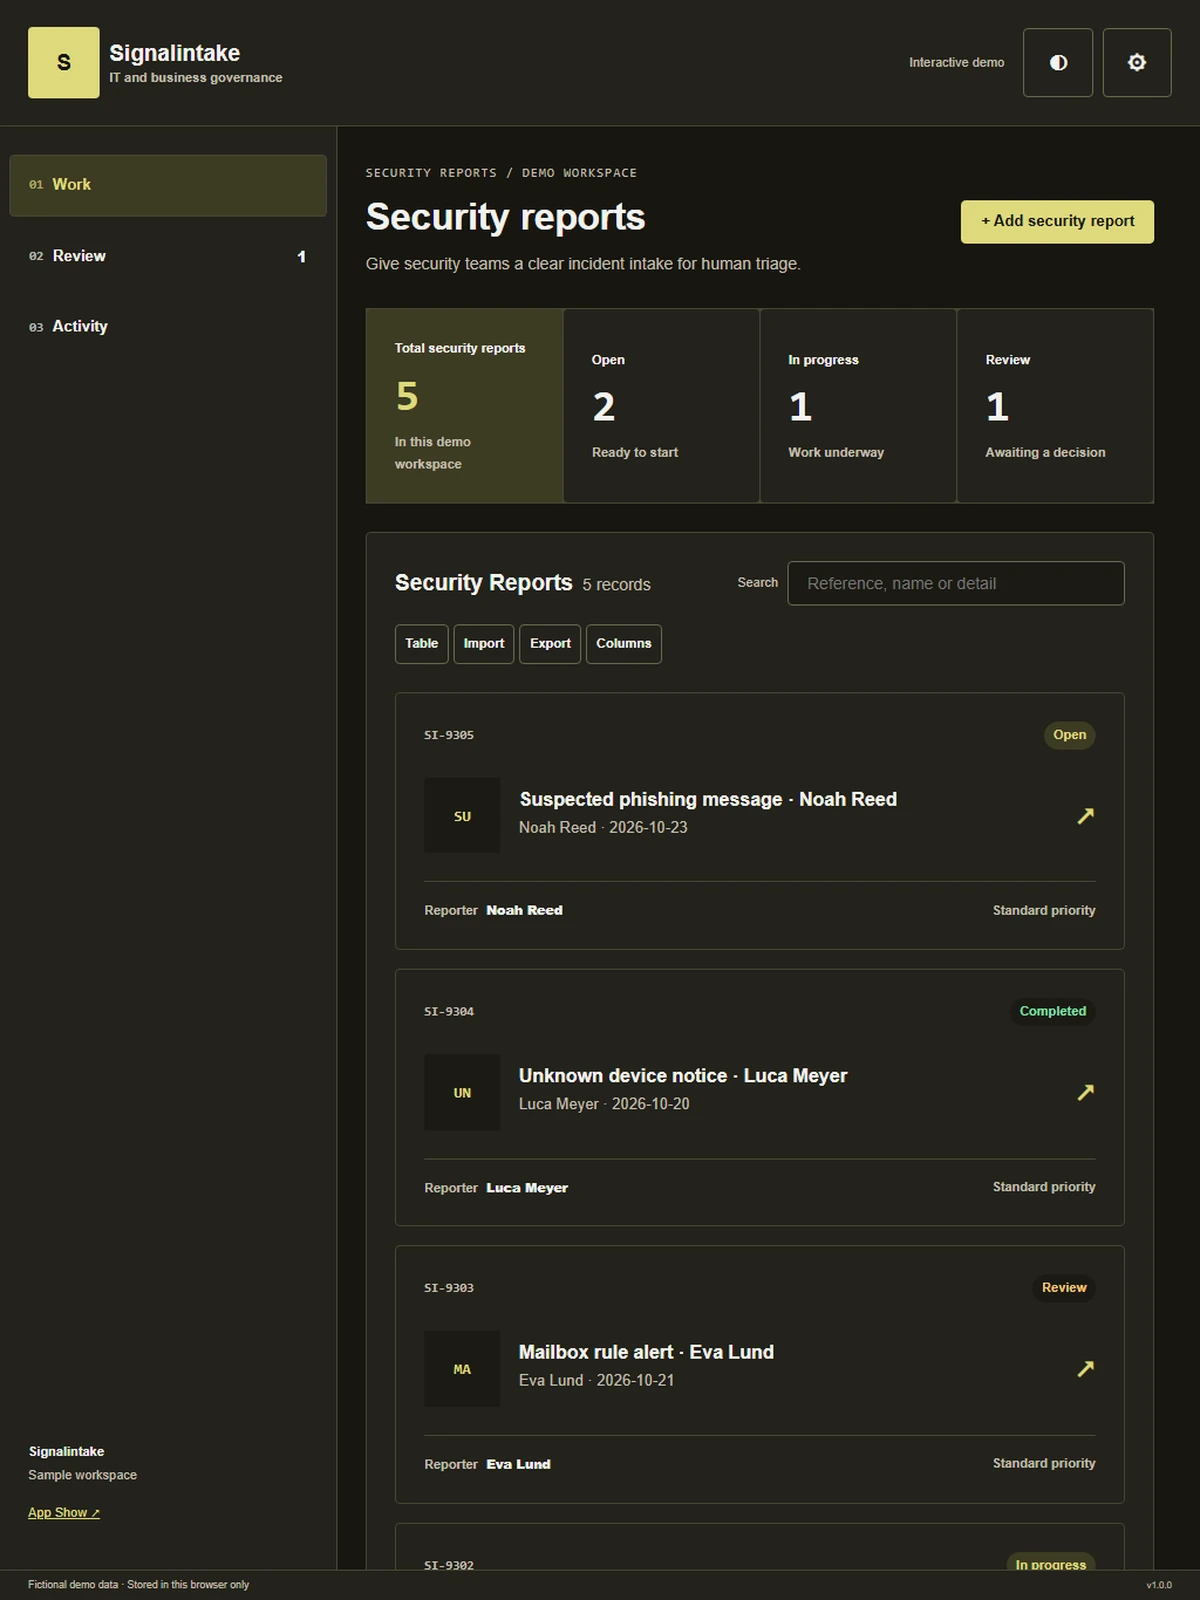Viewport: 1200px width, 1600px height.
Task: Click the In progress badge on SI-9302
Action: pyautogui.click(x=1050, y=1564)
